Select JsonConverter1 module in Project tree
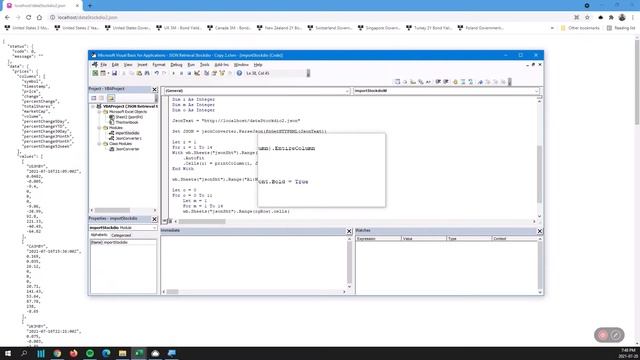This screenshot has height=360, width=640. pyautogui.click(x=125, y=138)
